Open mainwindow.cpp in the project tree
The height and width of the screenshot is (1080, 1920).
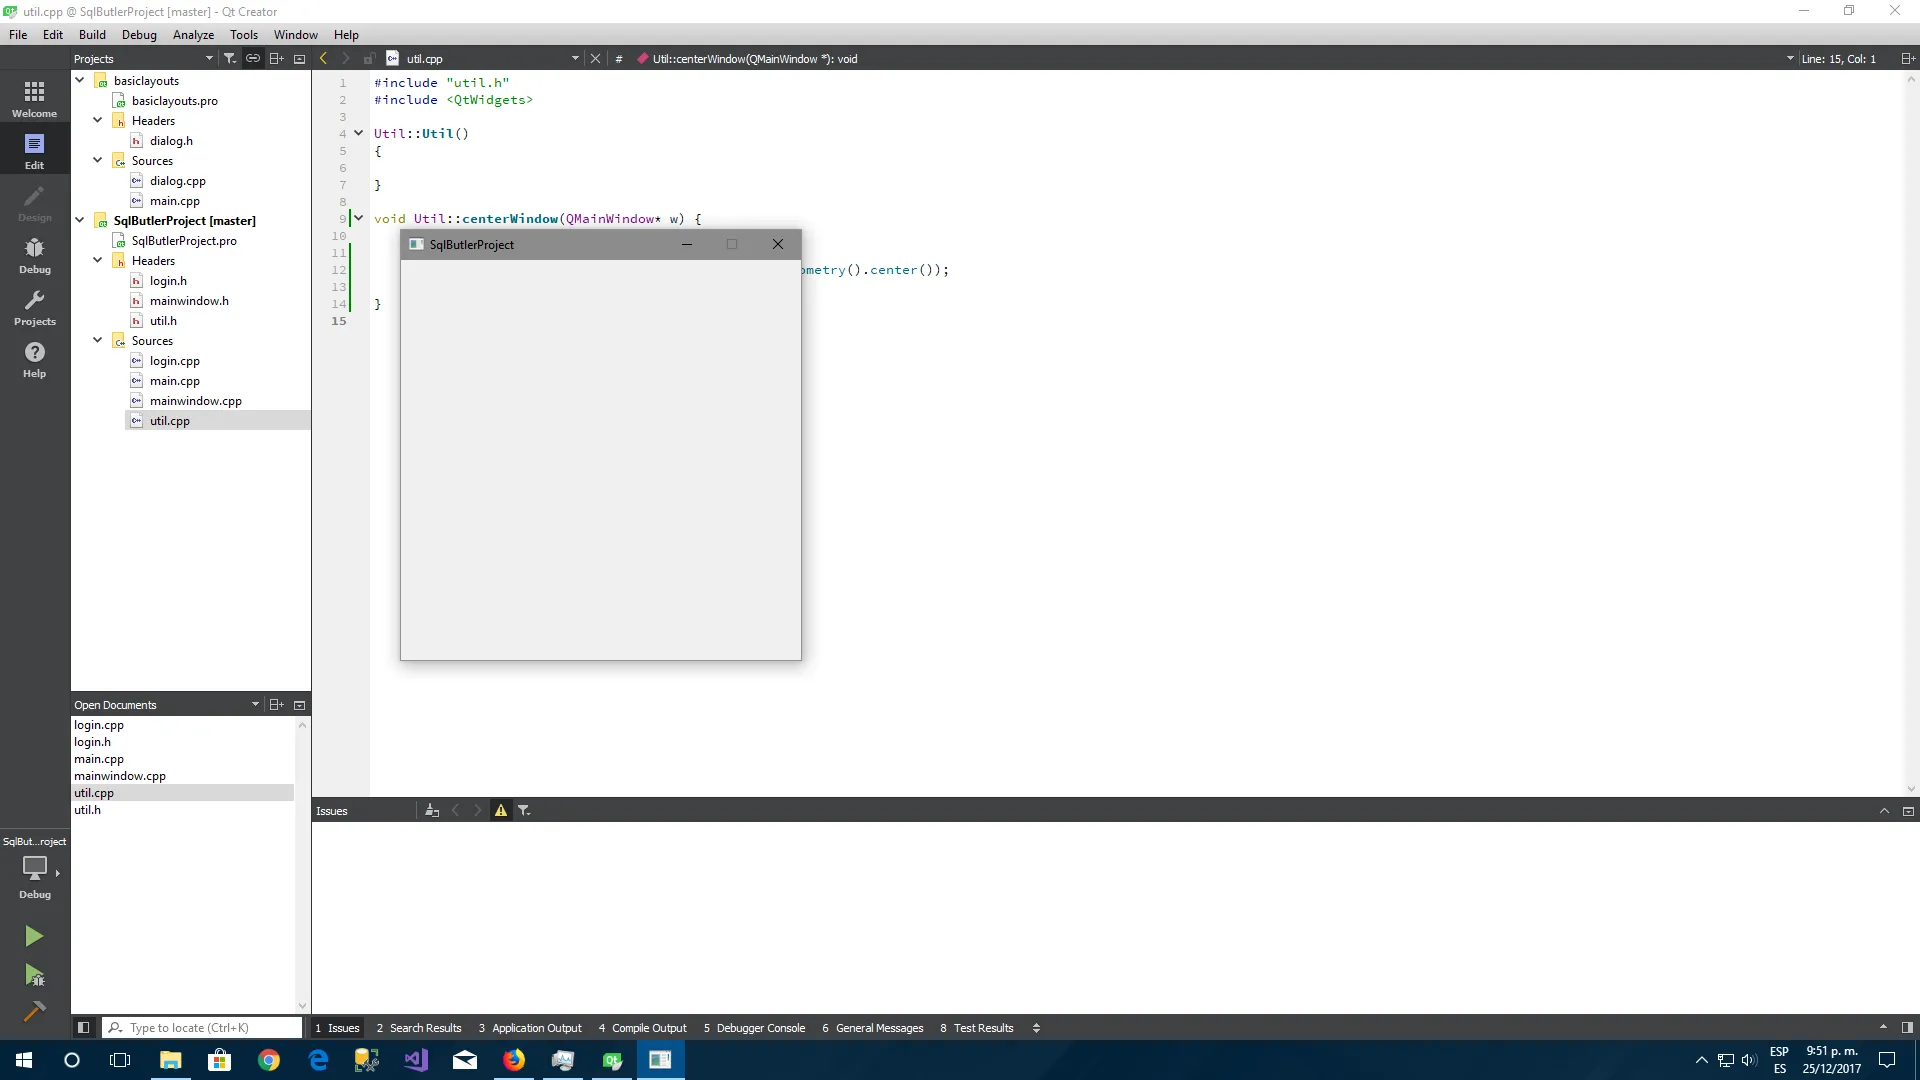[x=195, y=401]
